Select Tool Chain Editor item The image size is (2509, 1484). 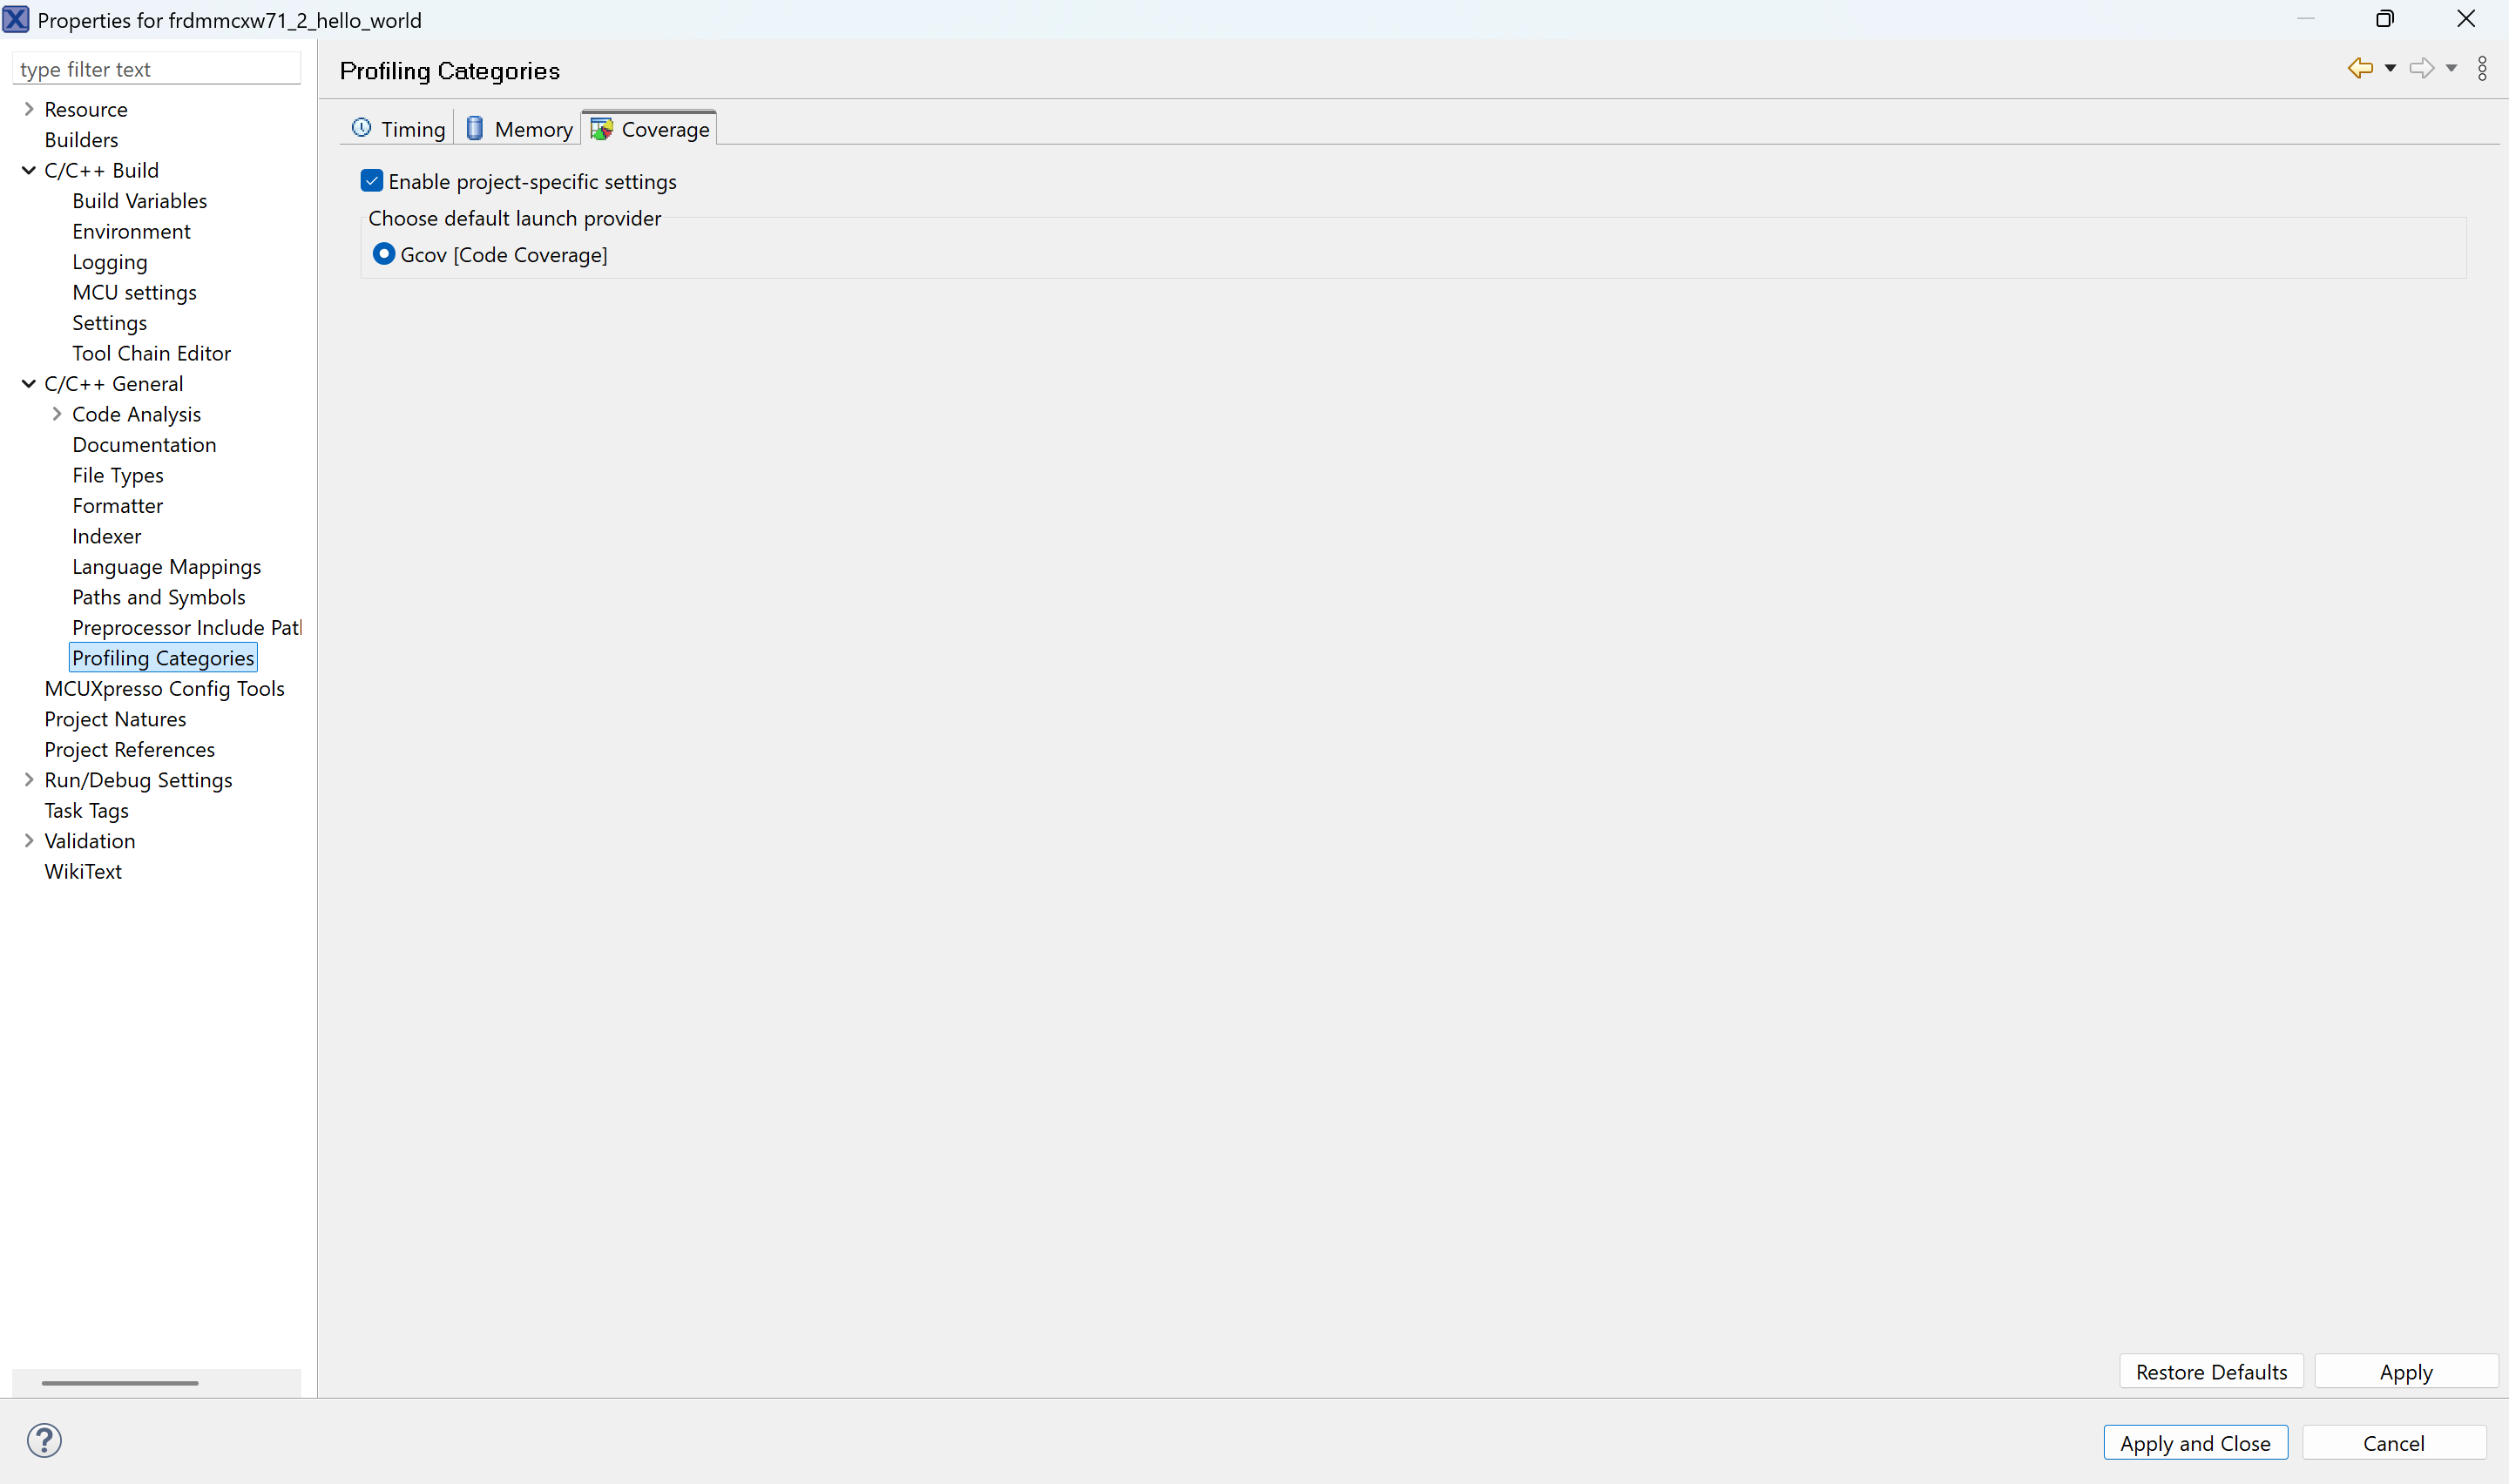[x=151, y=353]
